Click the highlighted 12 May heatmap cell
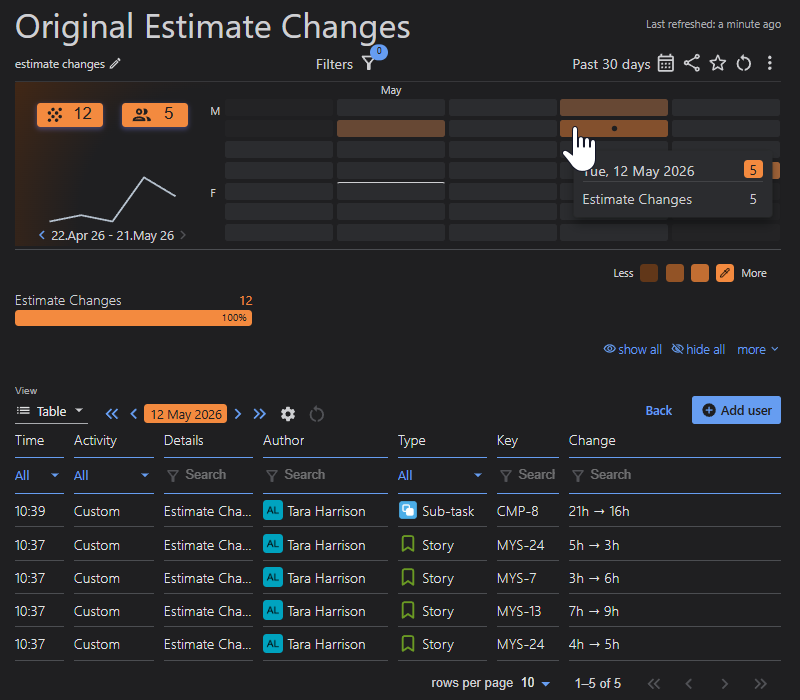This screenshot has height=700, width=800. [x=614, y=128]
